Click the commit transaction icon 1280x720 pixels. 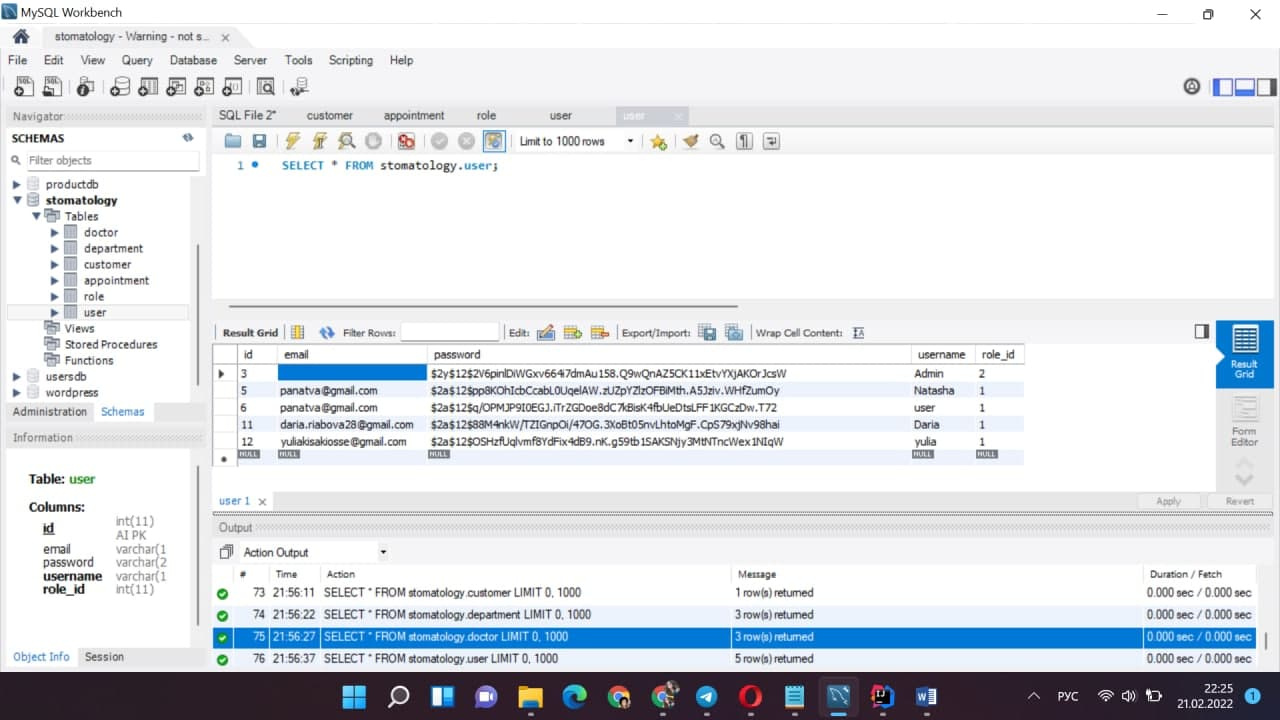[x=439, y=141]
